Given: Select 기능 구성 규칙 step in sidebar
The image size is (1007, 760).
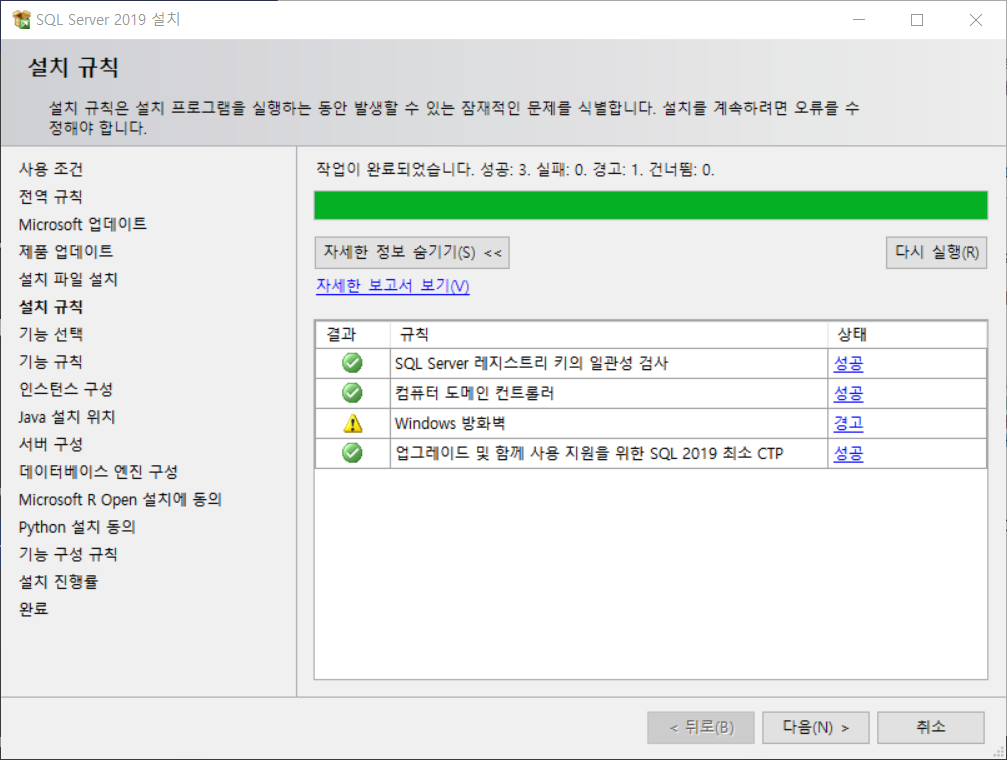Looking at the screenshot, I should [68, 554].
